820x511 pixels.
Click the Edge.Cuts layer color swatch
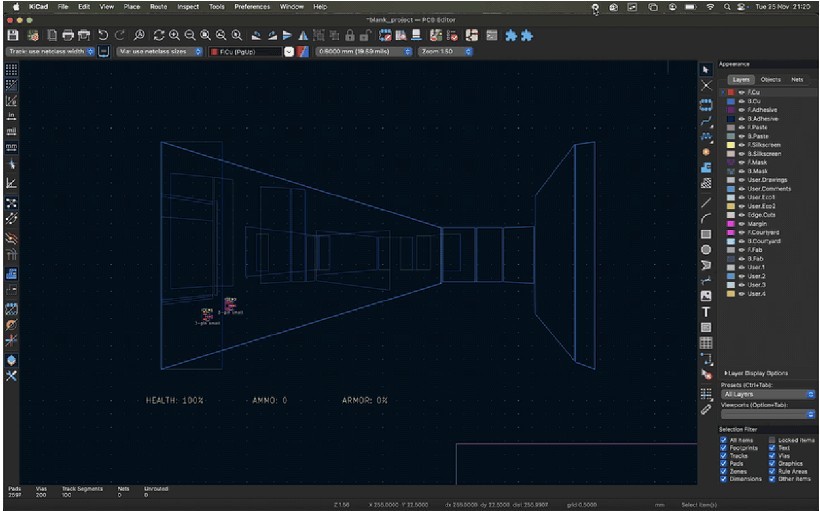point(730,215)
